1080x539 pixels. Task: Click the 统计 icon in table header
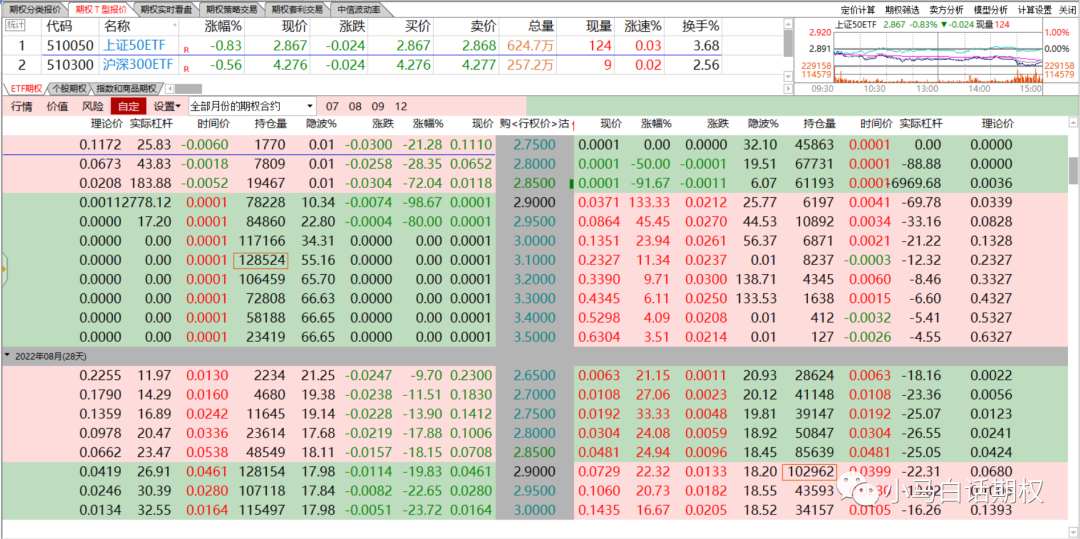click(16, 26)
